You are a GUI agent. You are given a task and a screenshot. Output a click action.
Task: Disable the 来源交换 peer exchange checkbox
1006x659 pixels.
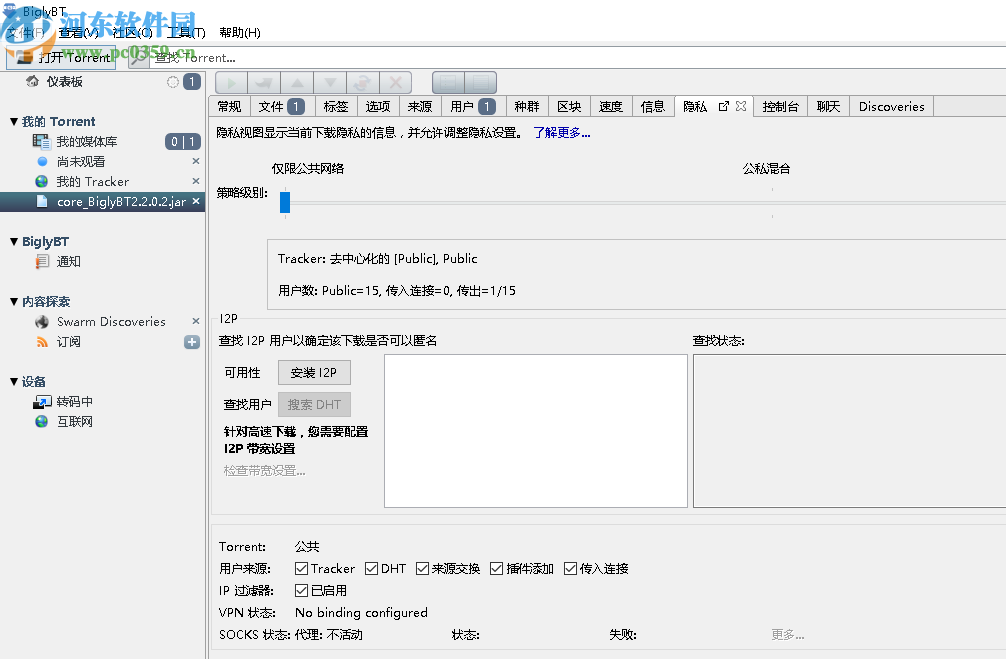[x=424, y=568]
